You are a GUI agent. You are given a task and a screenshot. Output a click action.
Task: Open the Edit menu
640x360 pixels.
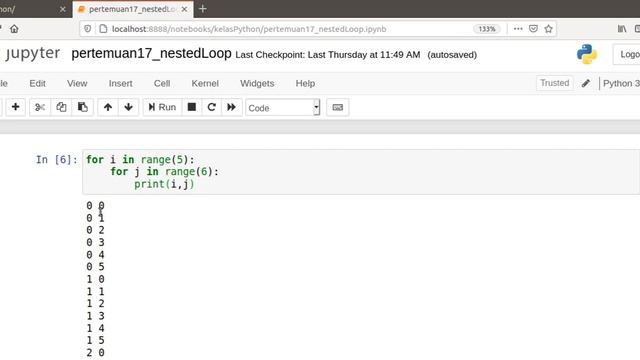pos(38,83)
